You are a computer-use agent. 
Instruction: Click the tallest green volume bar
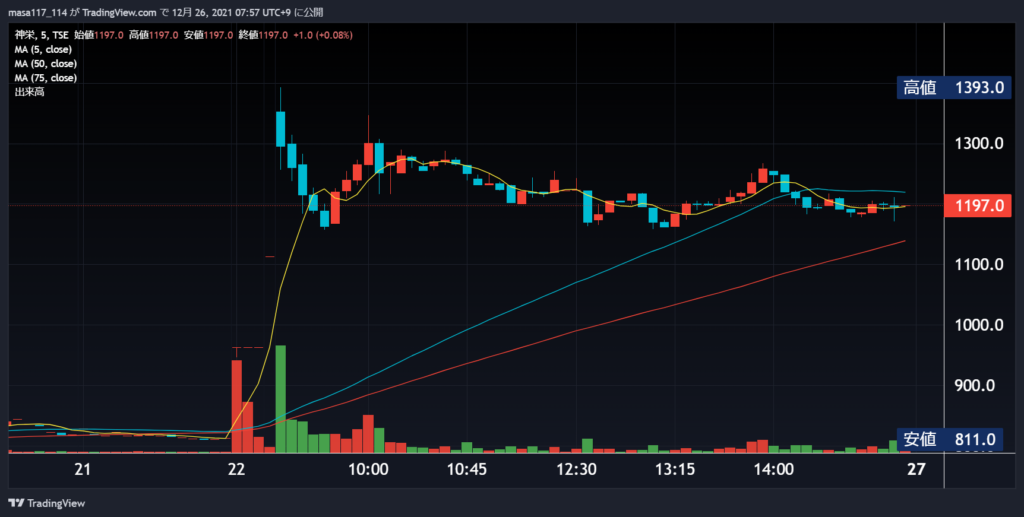point(281,399)
